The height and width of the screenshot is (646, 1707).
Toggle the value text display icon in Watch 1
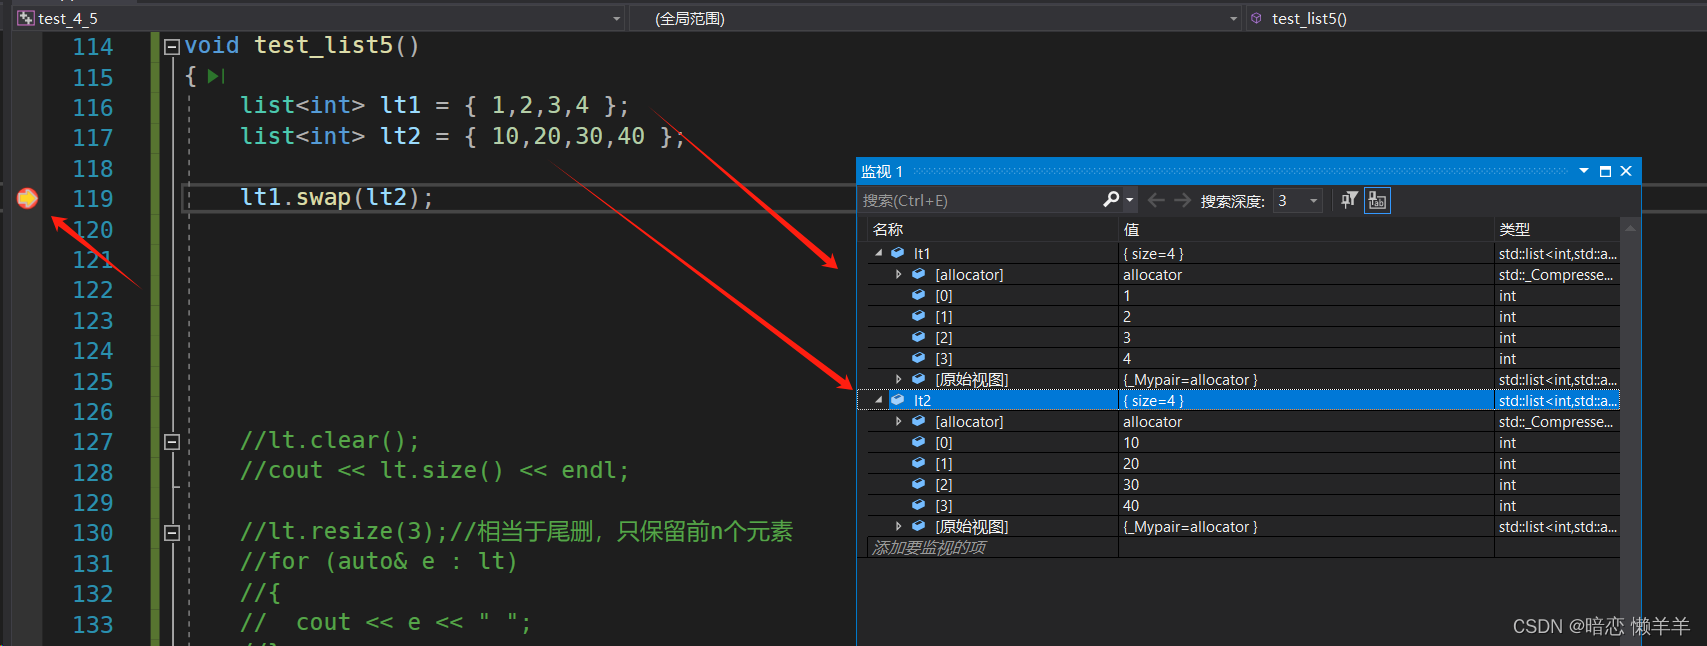coord(1377,200)
